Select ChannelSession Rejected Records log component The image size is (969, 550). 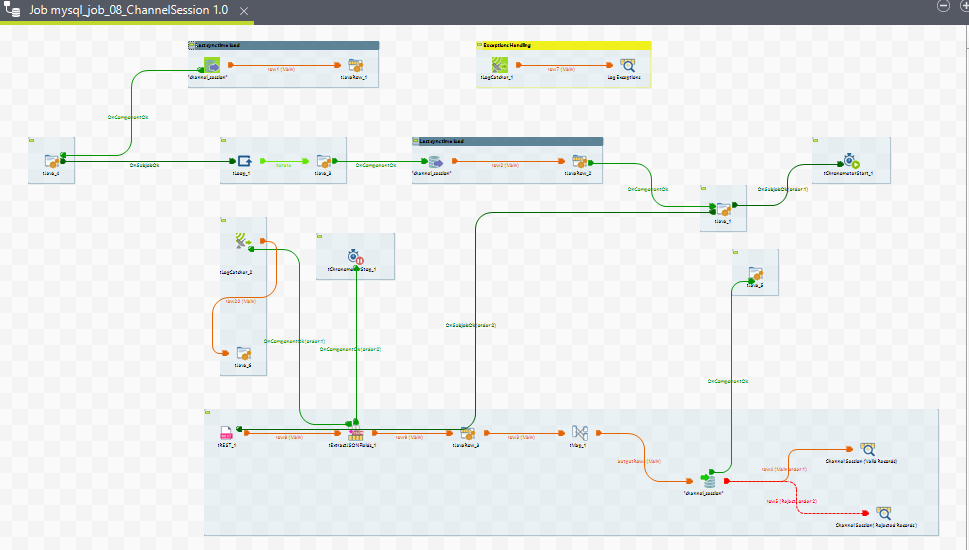pyautogui.click(x=883, y=512)
